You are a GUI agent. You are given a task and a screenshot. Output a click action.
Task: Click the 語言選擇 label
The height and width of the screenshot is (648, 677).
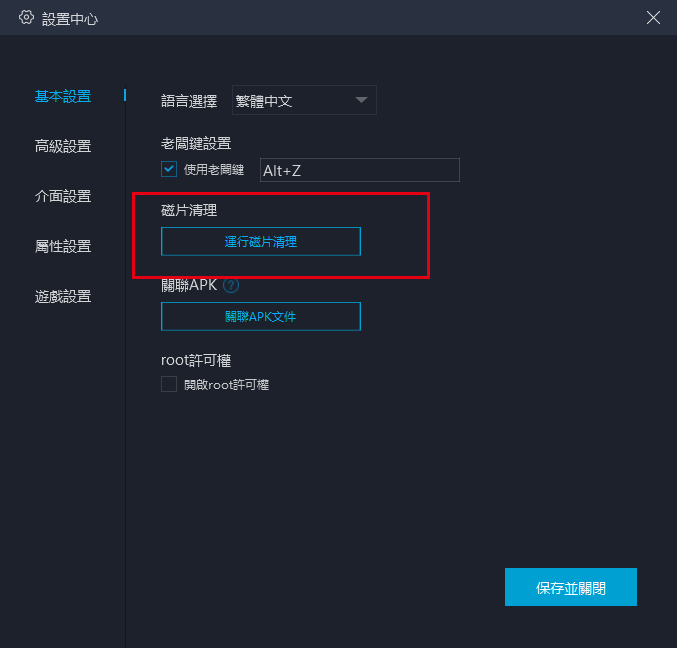[189, 101]
